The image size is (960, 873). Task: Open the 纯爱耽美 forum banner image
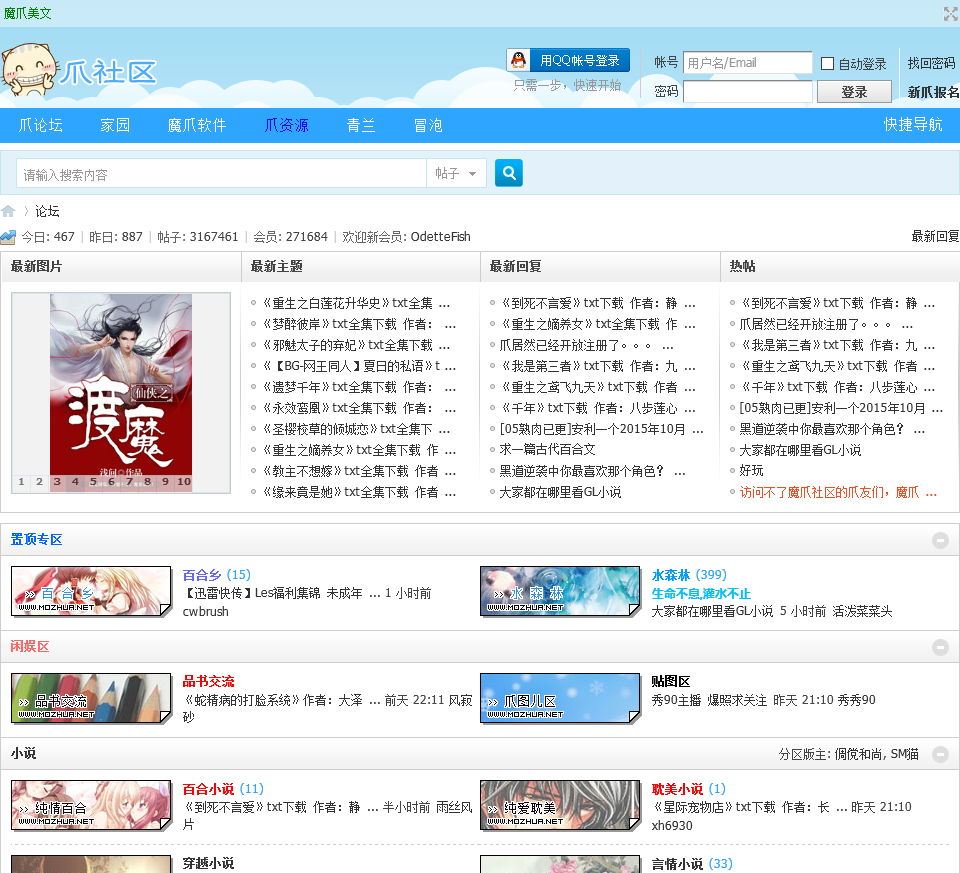(x=560, y=805)
